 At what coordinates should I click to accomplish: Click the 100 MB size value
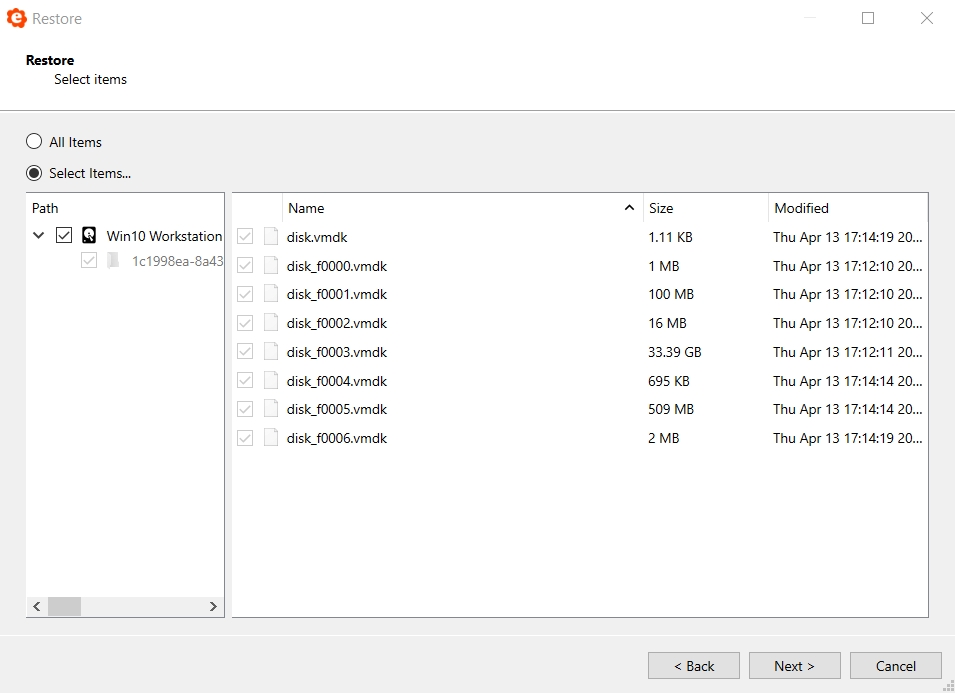(x=671, y=294)
